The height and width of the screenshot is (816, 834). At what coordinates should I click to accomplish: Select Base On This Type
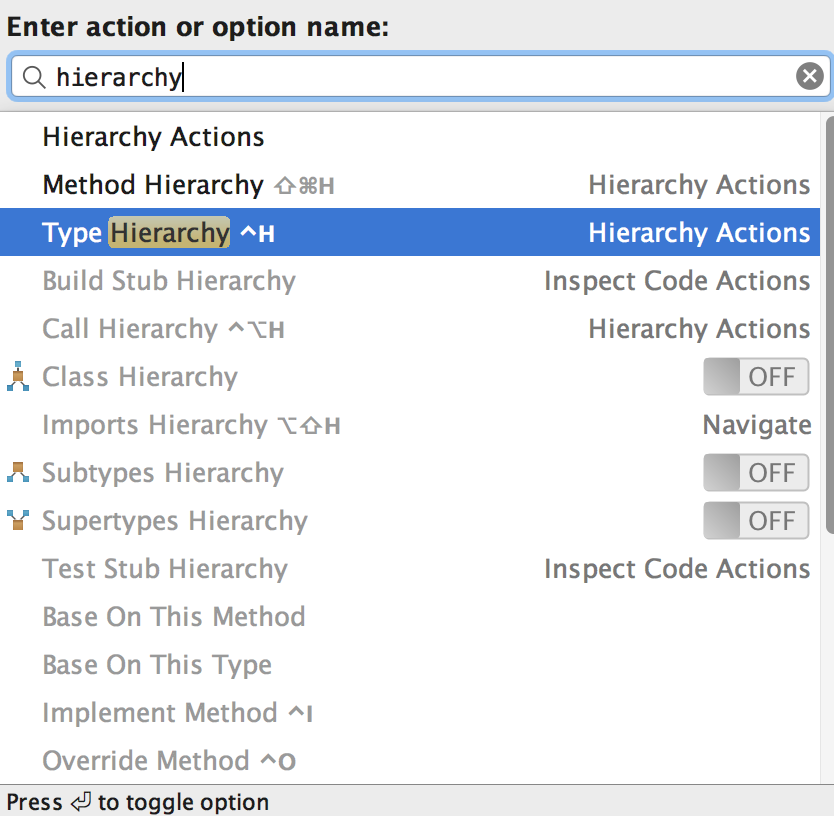157,665
